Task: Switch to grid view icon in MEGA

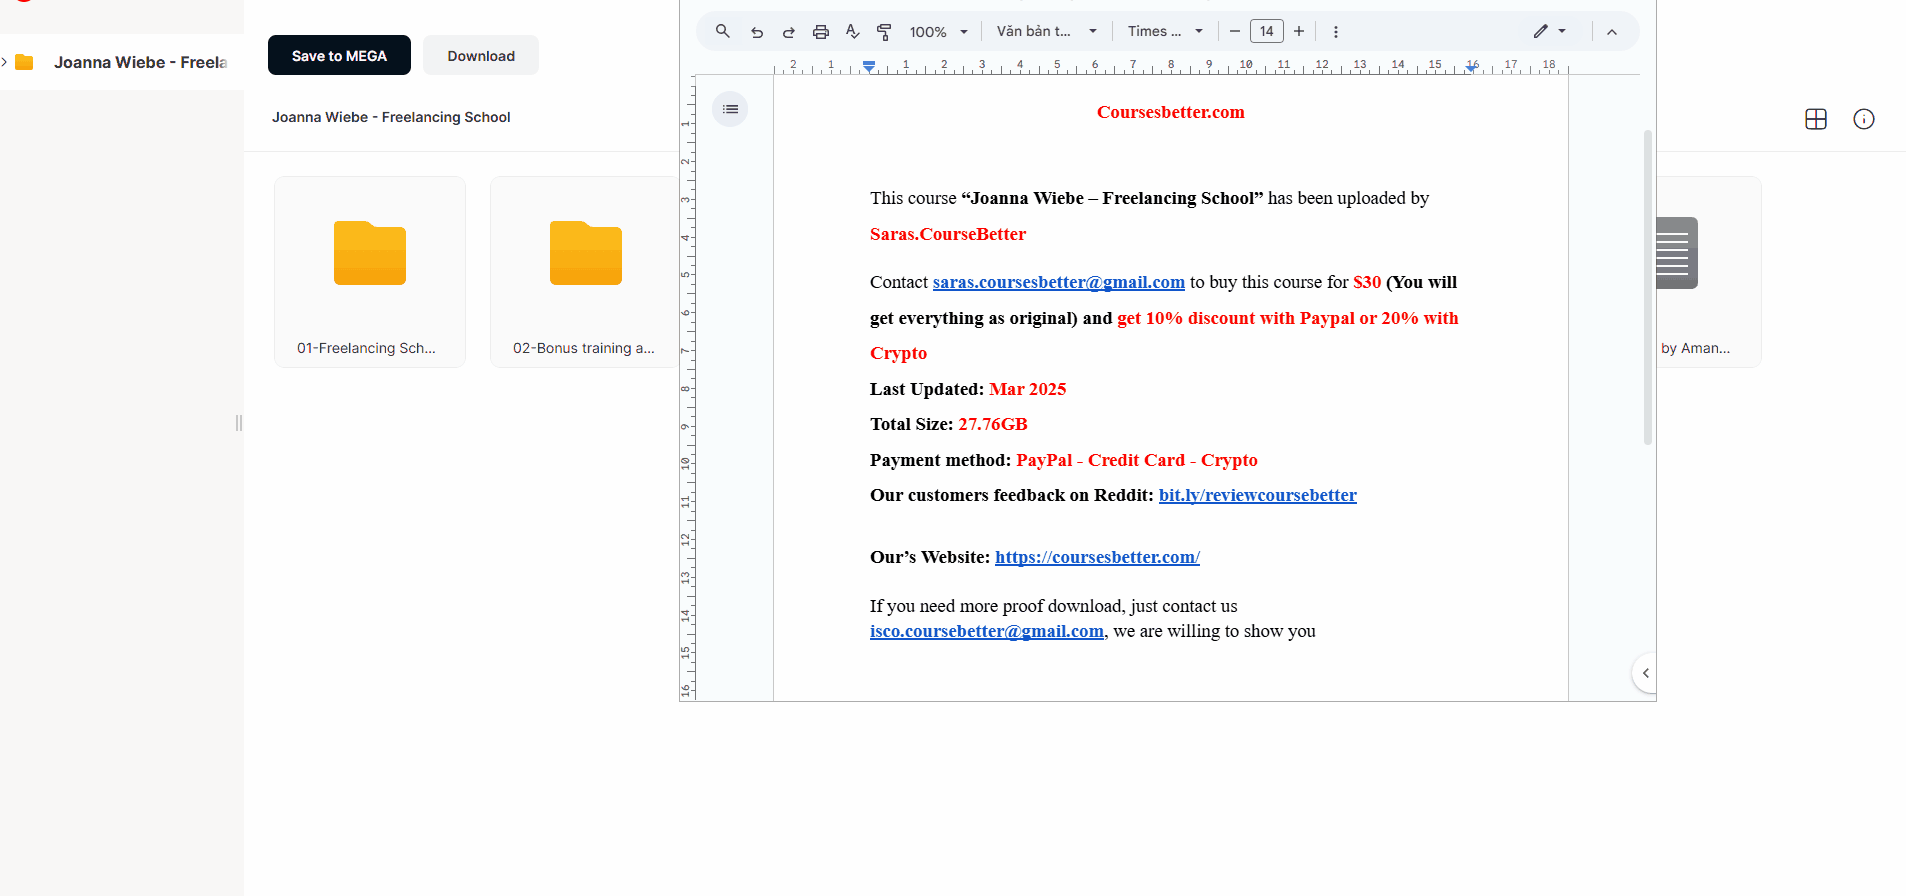Action: [x=1816, y=119]
